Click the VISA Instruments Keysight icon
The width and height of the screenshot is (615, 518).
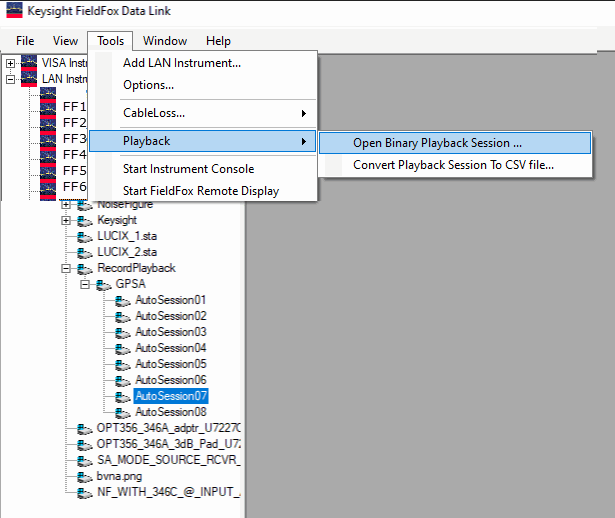click(29, 62)
